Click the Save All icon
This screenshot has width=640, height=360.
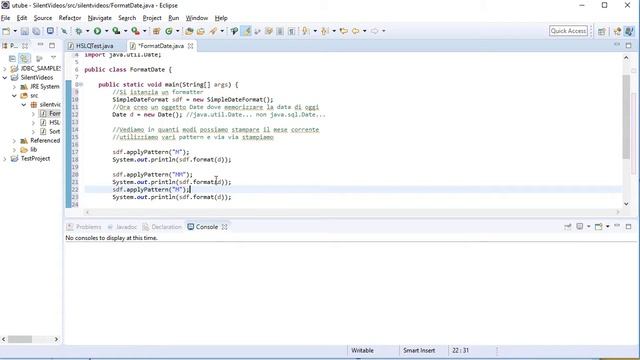[x=36, y=31]
